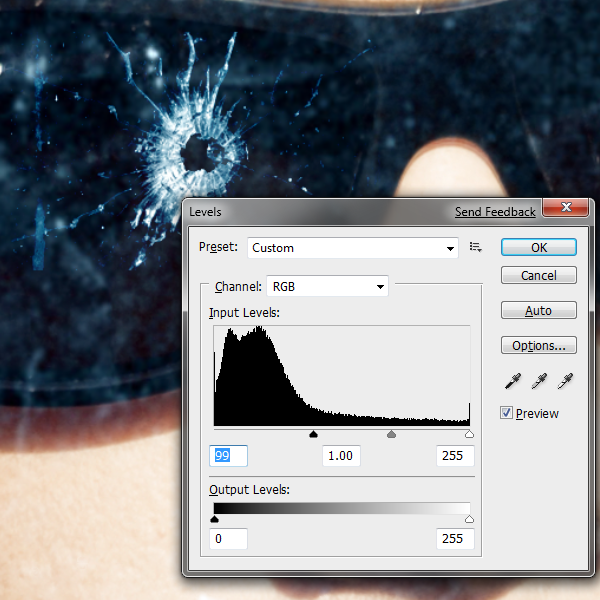The height and width of the screenshot is (600, 600).
Task: Open the Preset dropdown showing Custom
Action: 354,247
